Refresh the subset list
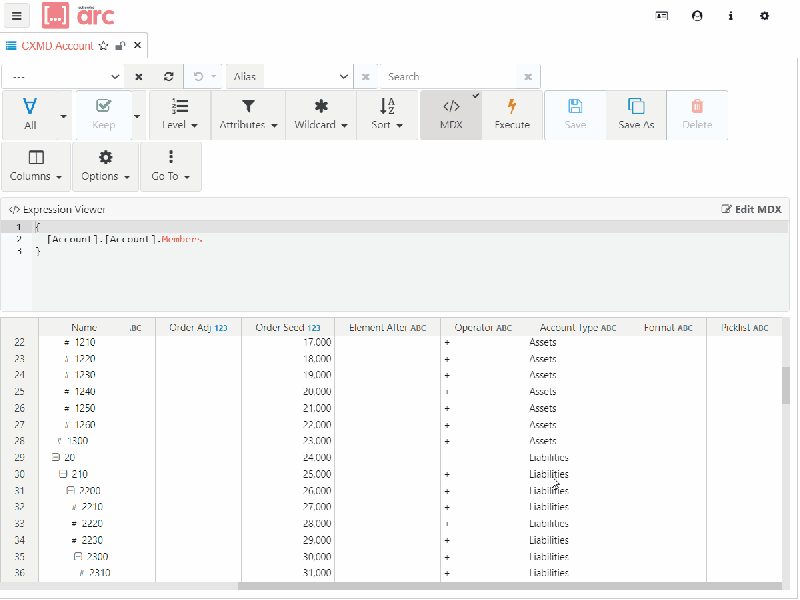The height and width of the screenshot is (600, 800). coord(168,77)
